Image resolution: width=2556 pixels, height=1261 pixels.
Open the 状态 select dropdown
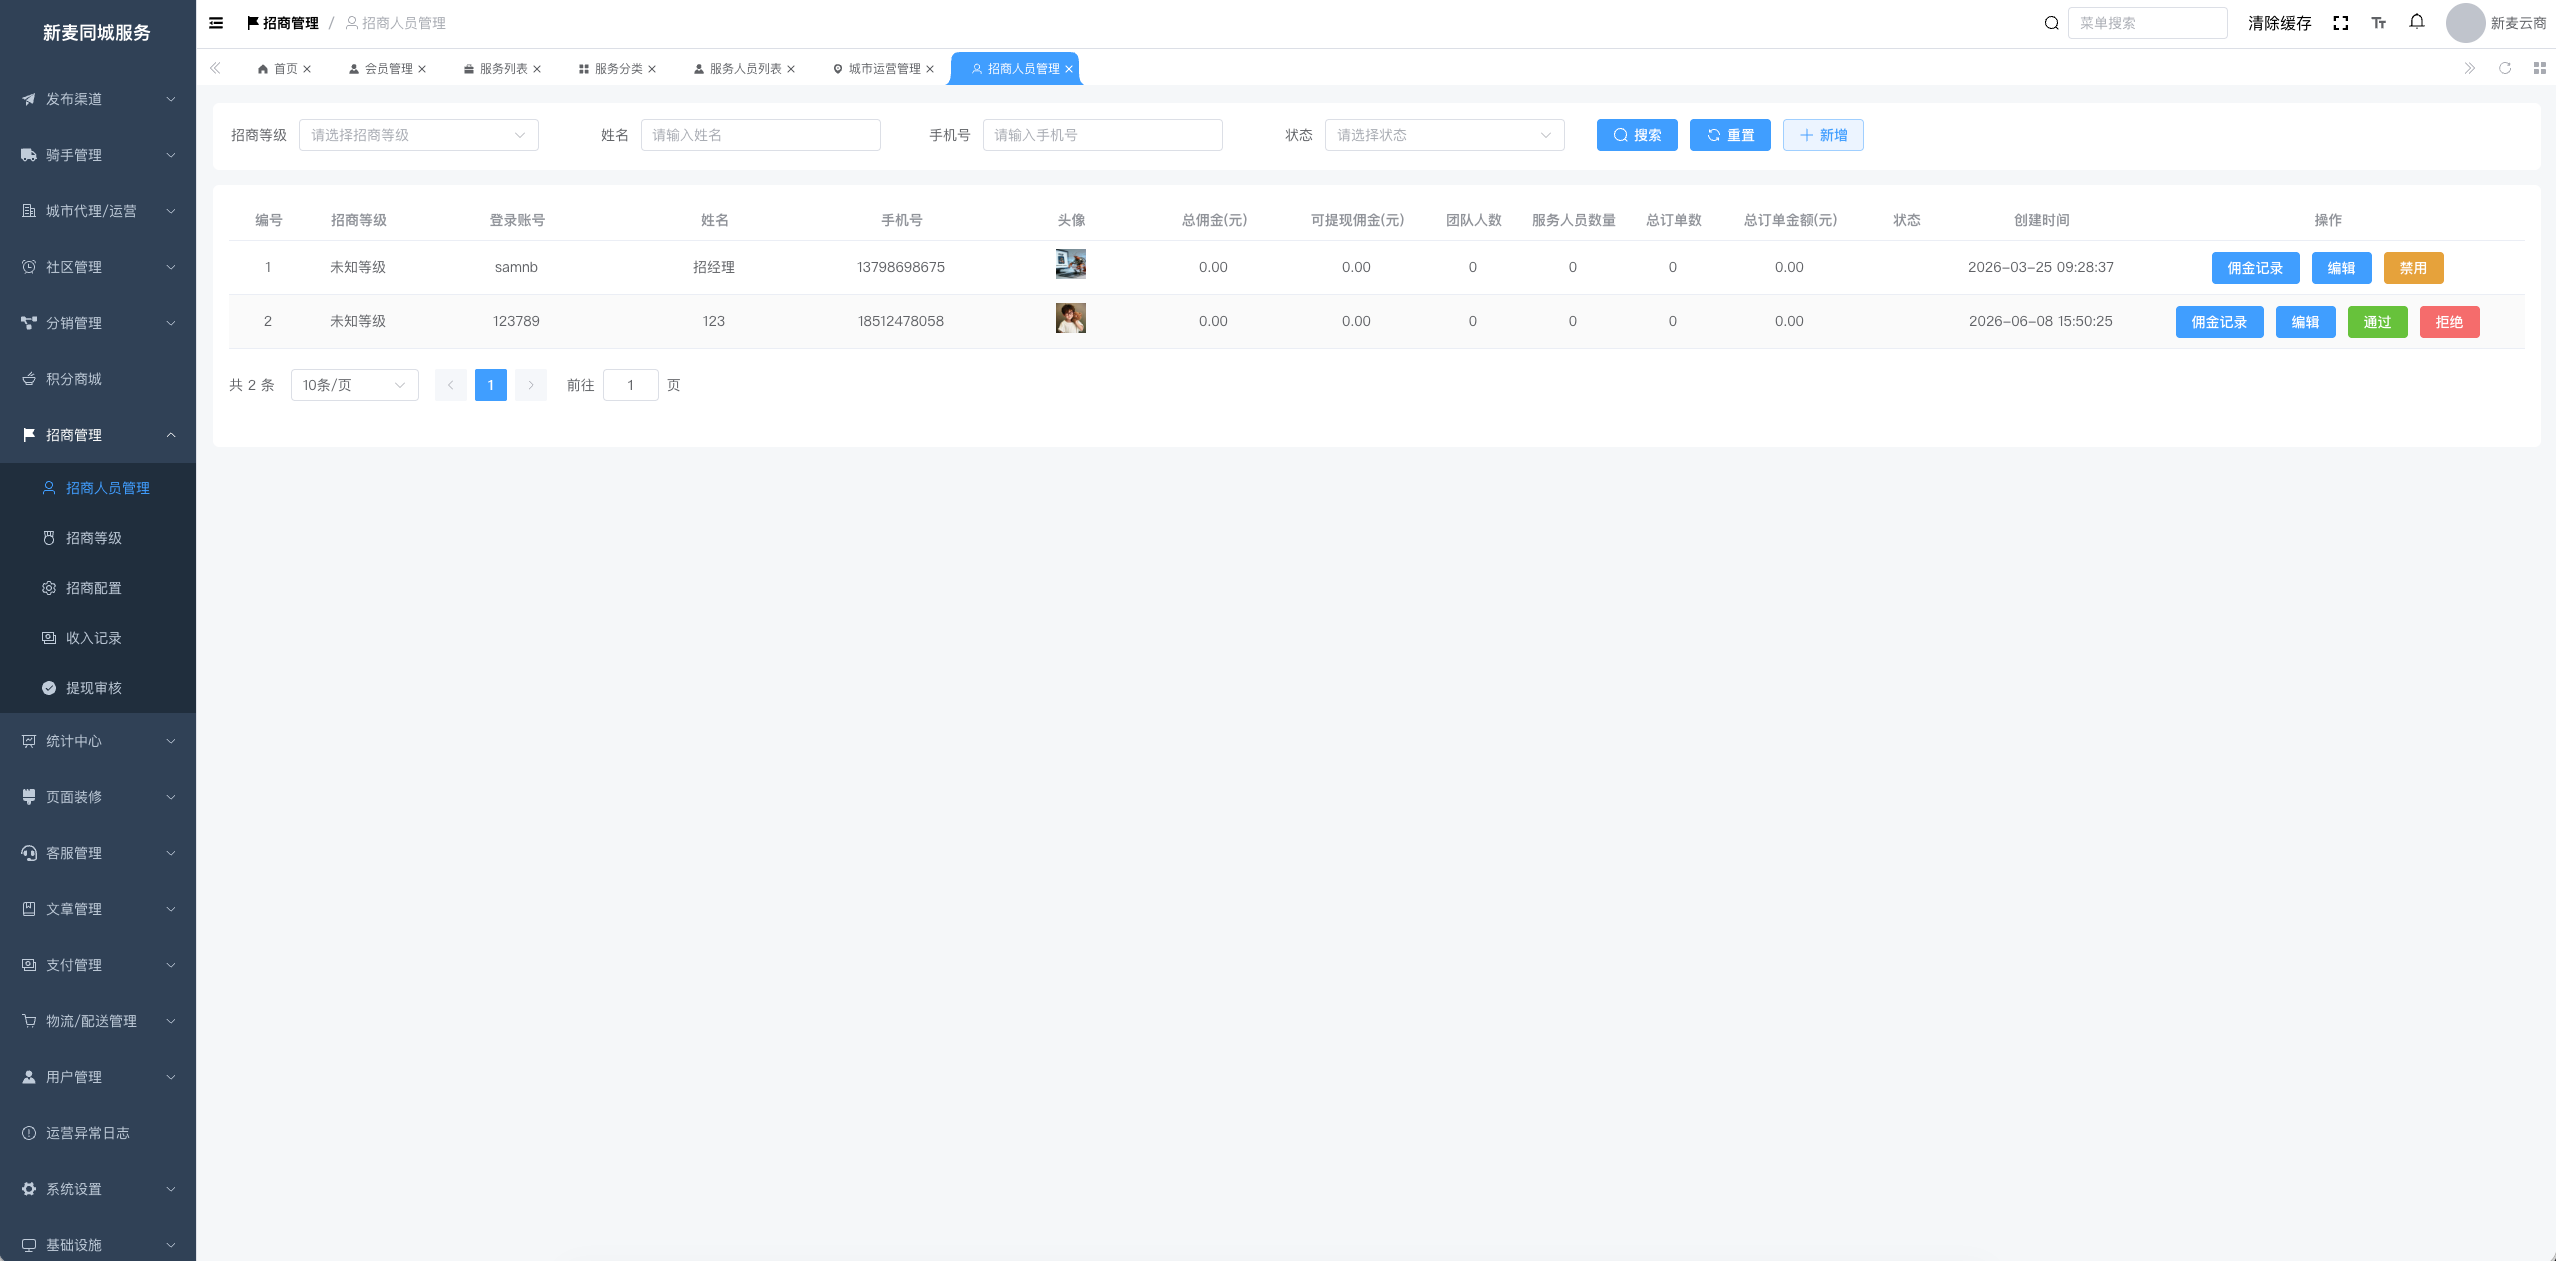click(1445, 135)
